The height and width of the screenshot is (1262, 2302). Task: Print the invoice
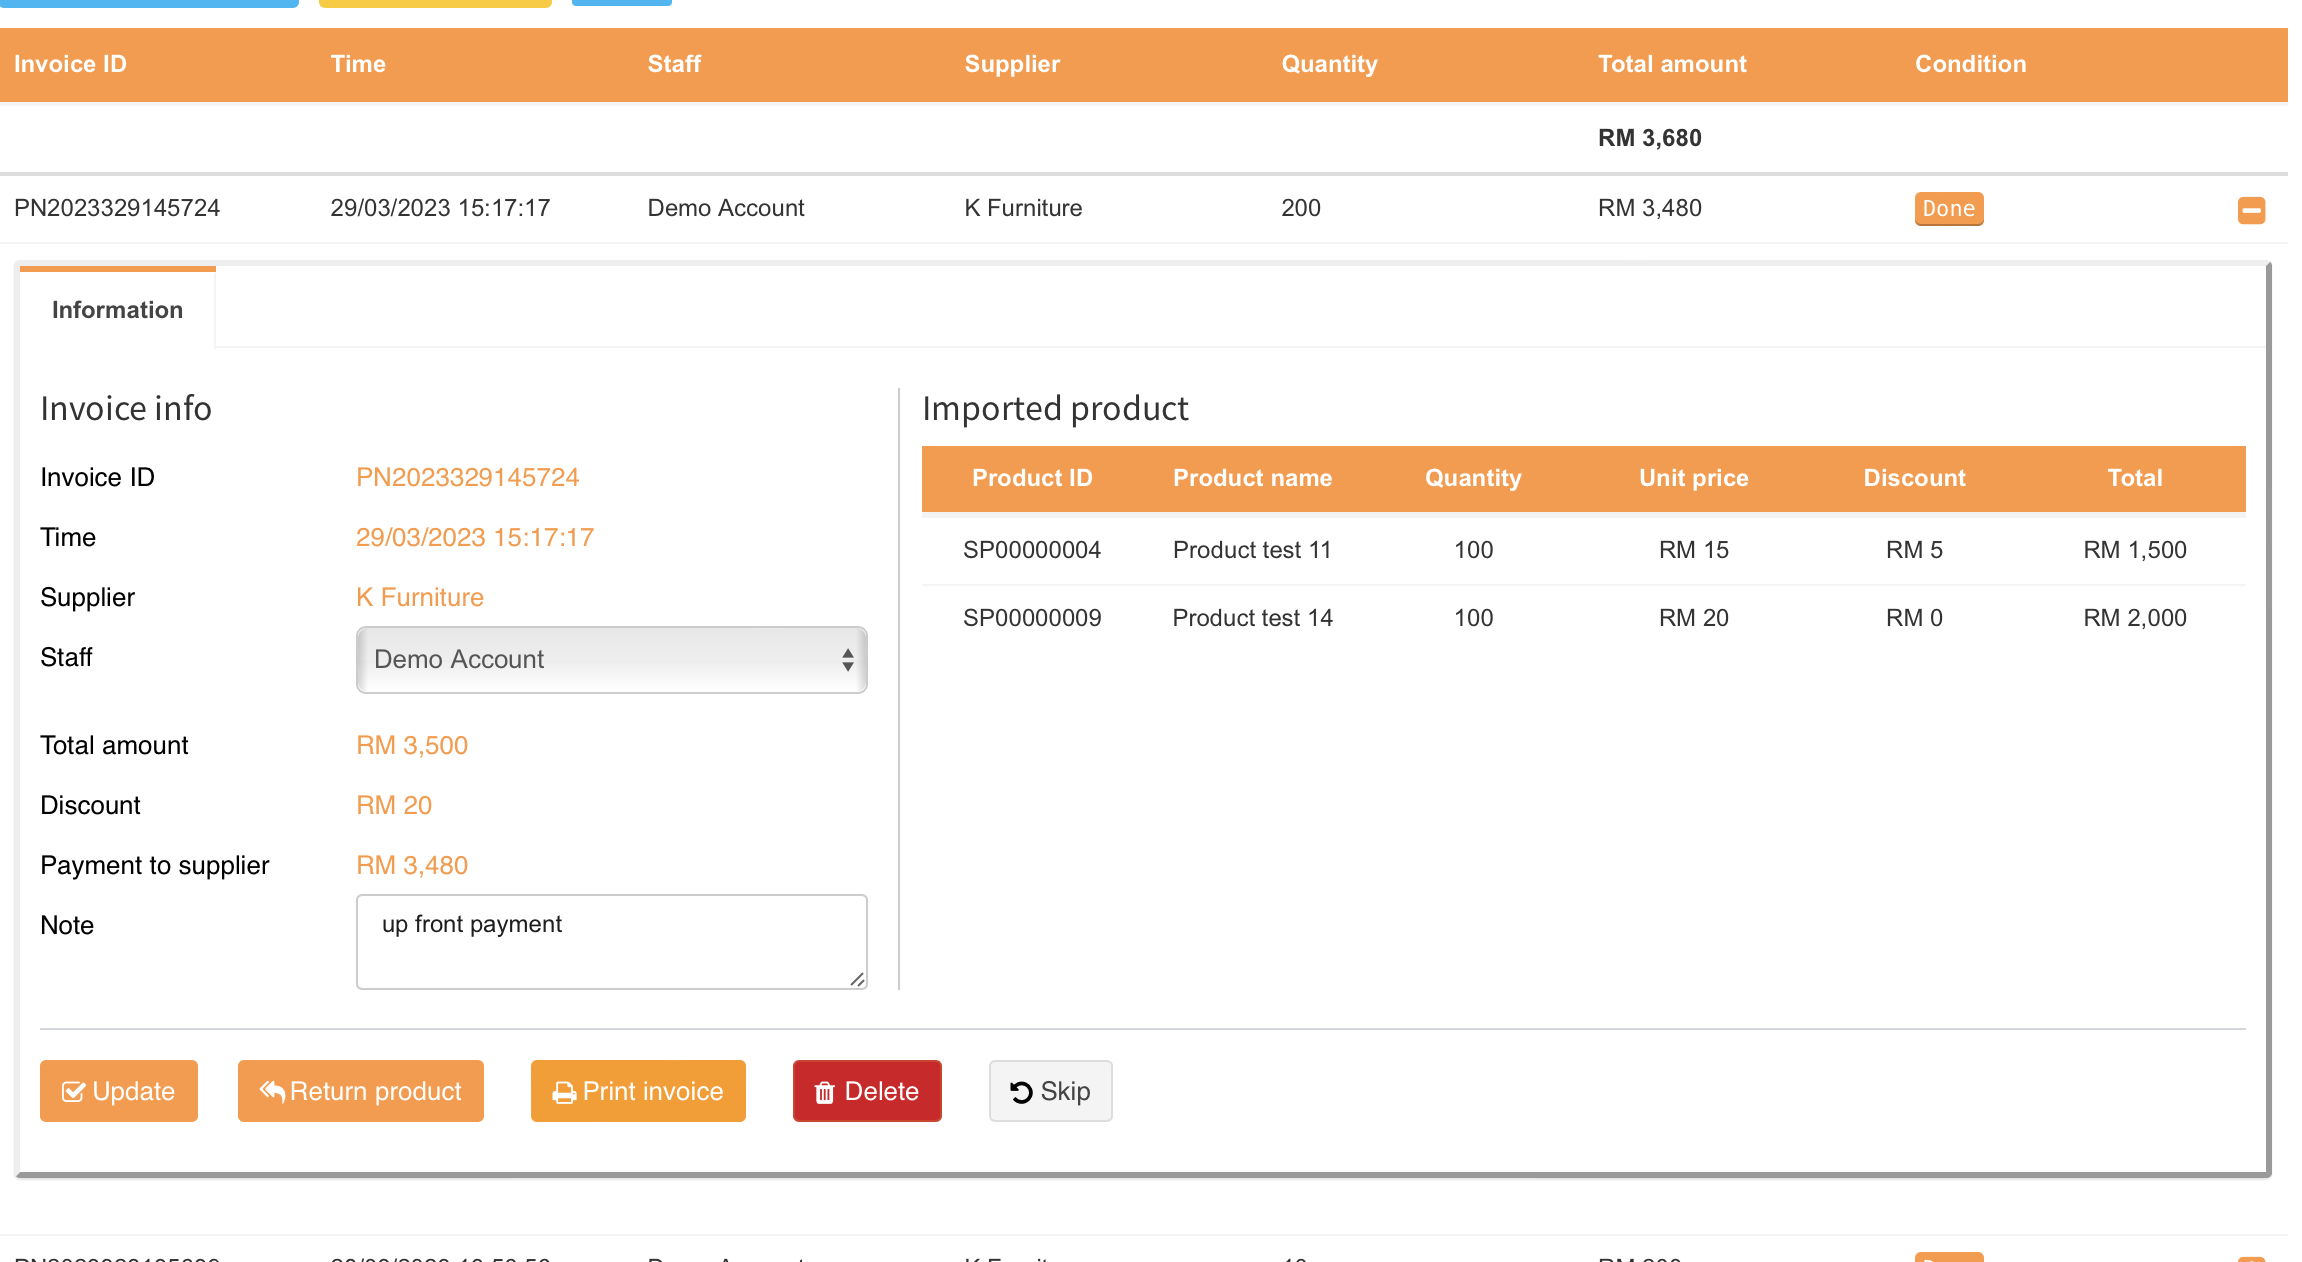tap(638, 1091)
